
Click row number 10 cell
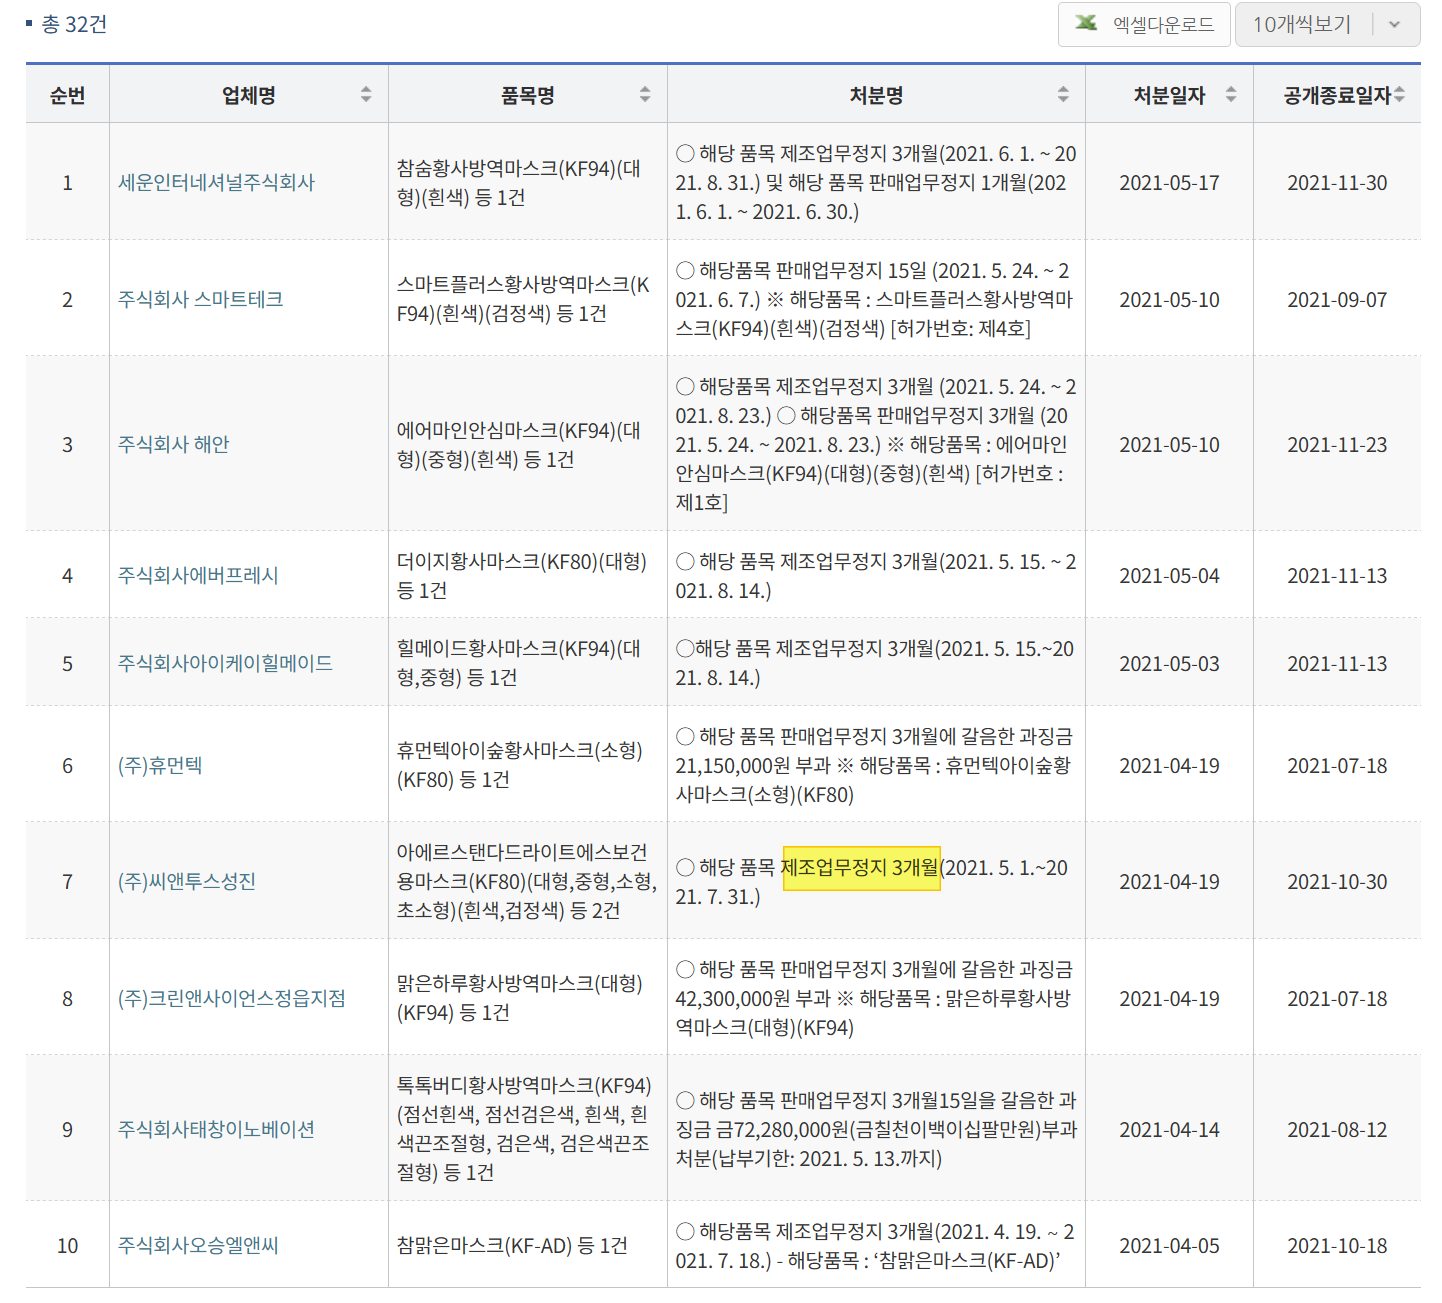click(x=67, y=1246)
